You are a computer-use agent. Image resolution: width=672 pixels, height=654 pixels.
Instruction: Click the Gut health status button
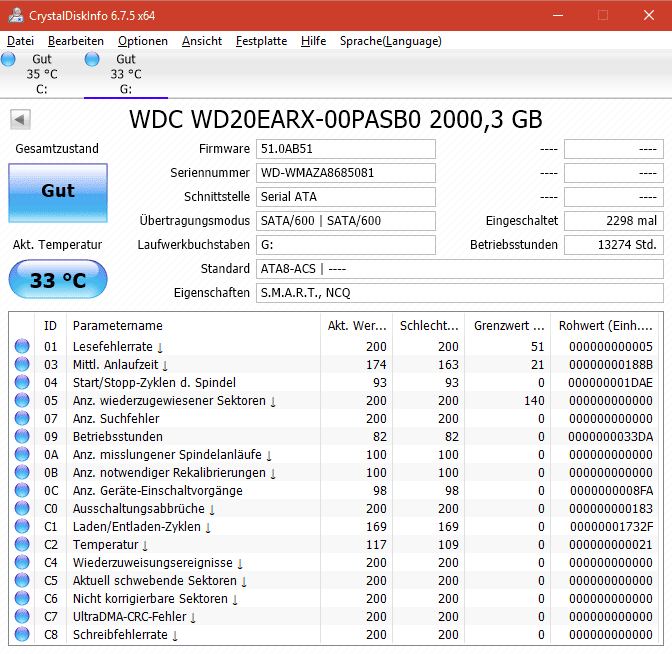pyautogui.click(x=58, y=192)
